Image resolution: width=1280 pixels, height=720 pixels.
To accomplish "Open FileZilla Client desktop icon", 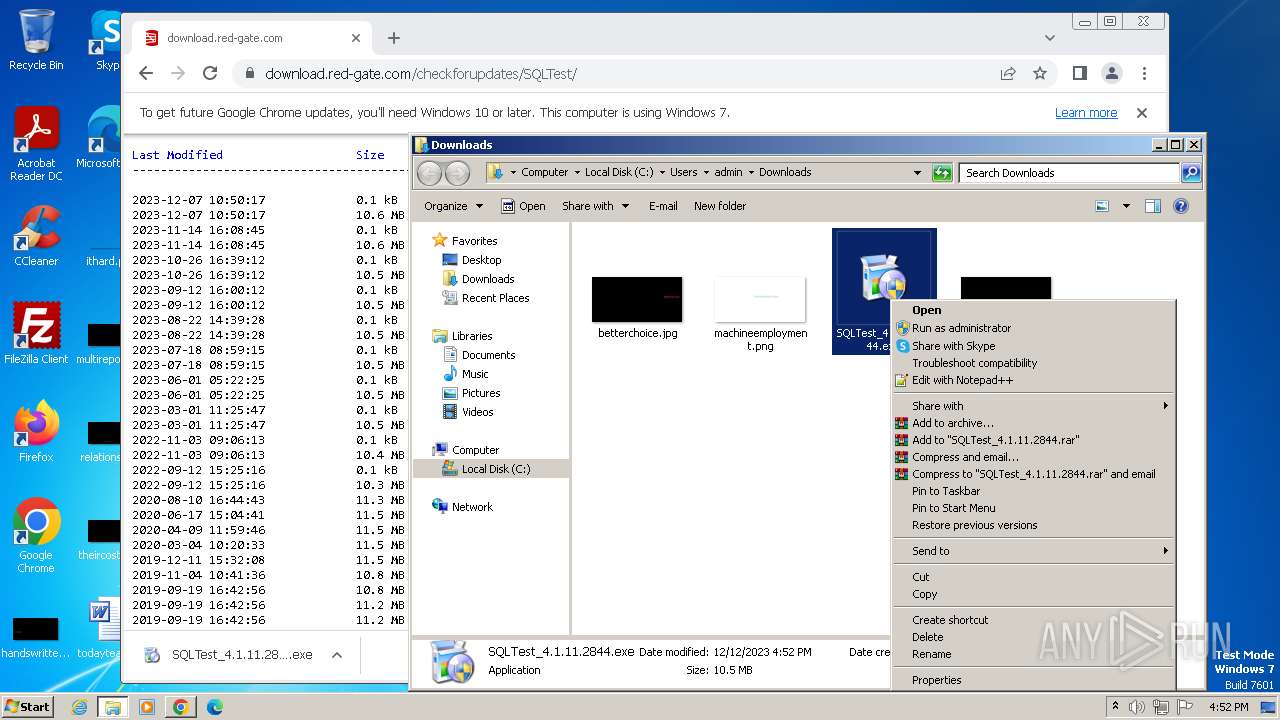I will pos(36,334).
